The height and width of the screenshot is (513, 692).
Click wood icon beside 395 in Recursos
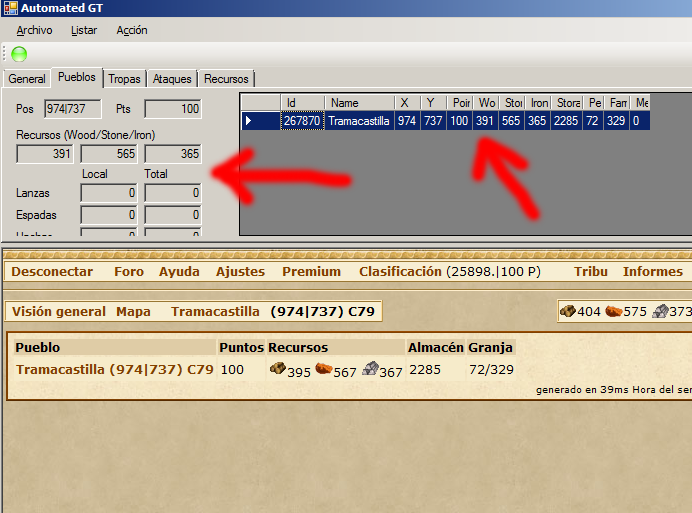278,368
